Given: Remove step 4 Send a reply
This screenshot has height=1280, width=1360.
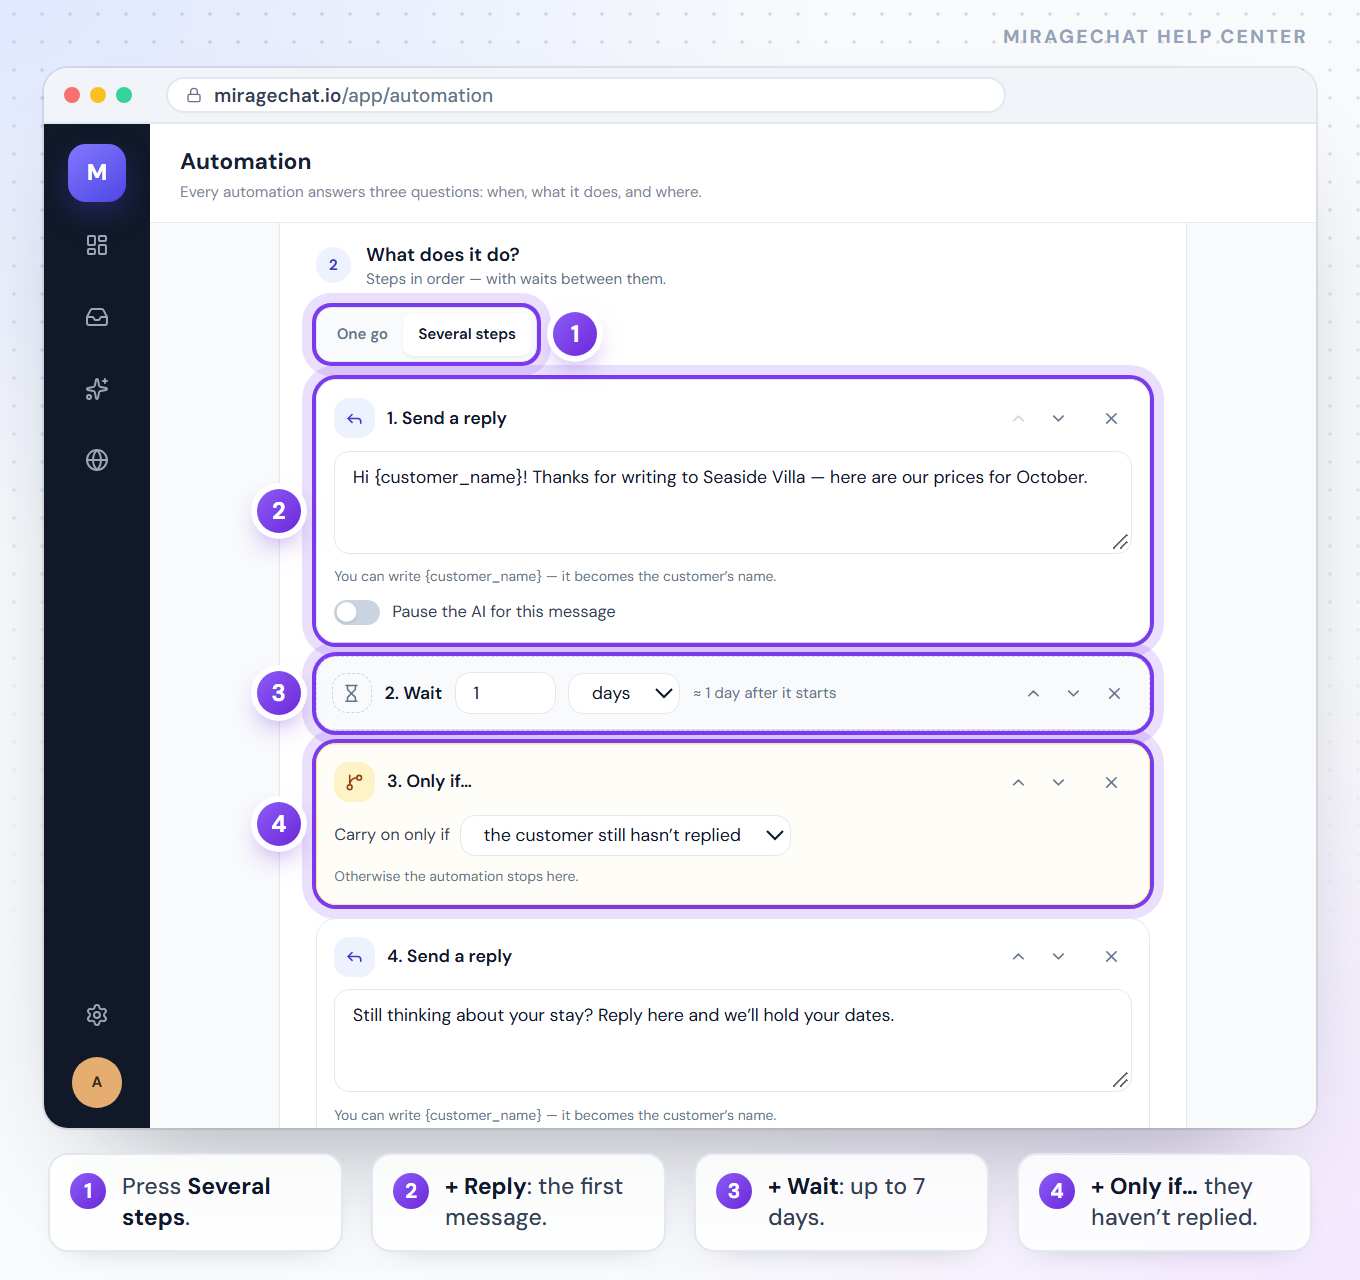Looking at the screenshot, I should 1111,957.
